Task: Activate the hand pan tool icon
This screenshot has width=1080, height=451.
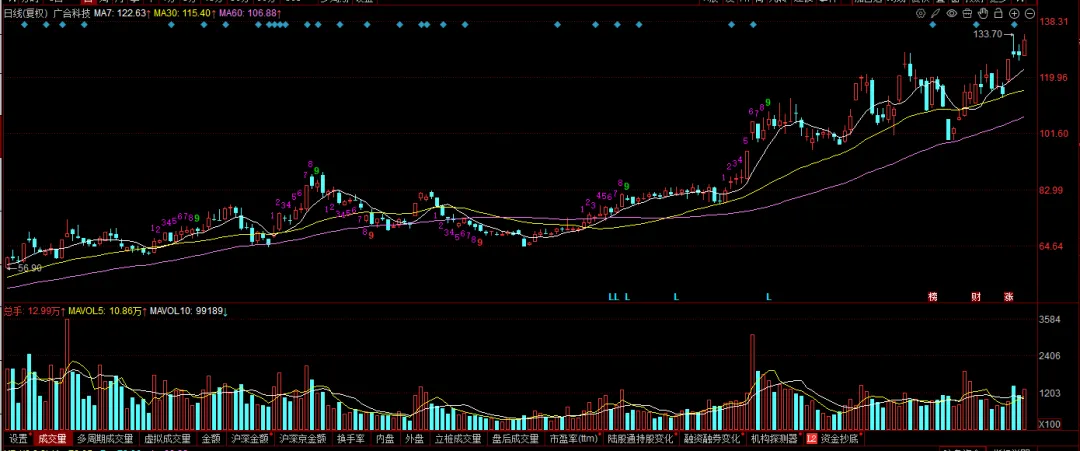Action: (983, 13)
